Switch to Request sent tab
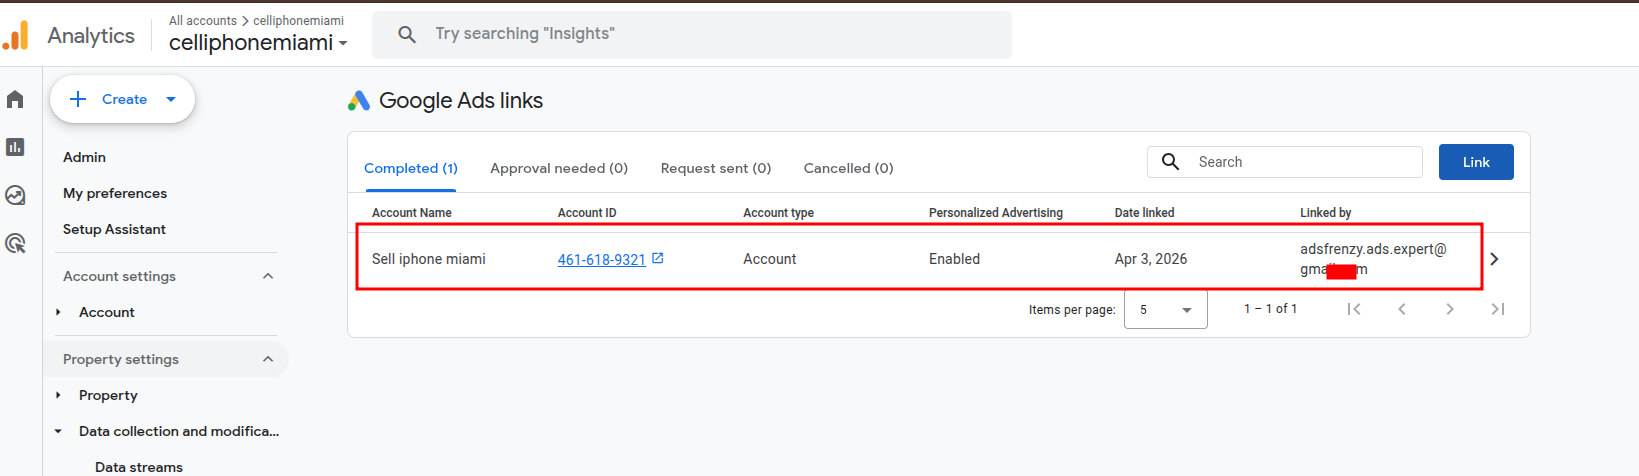The image size is (1639, 476). (716, 168)
